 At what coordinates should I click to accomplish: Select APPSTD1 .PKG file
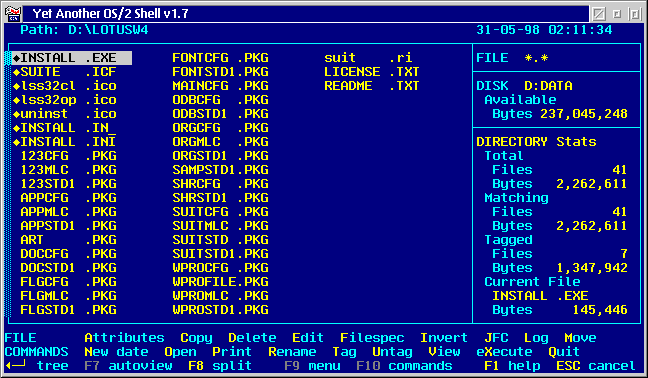68,226
